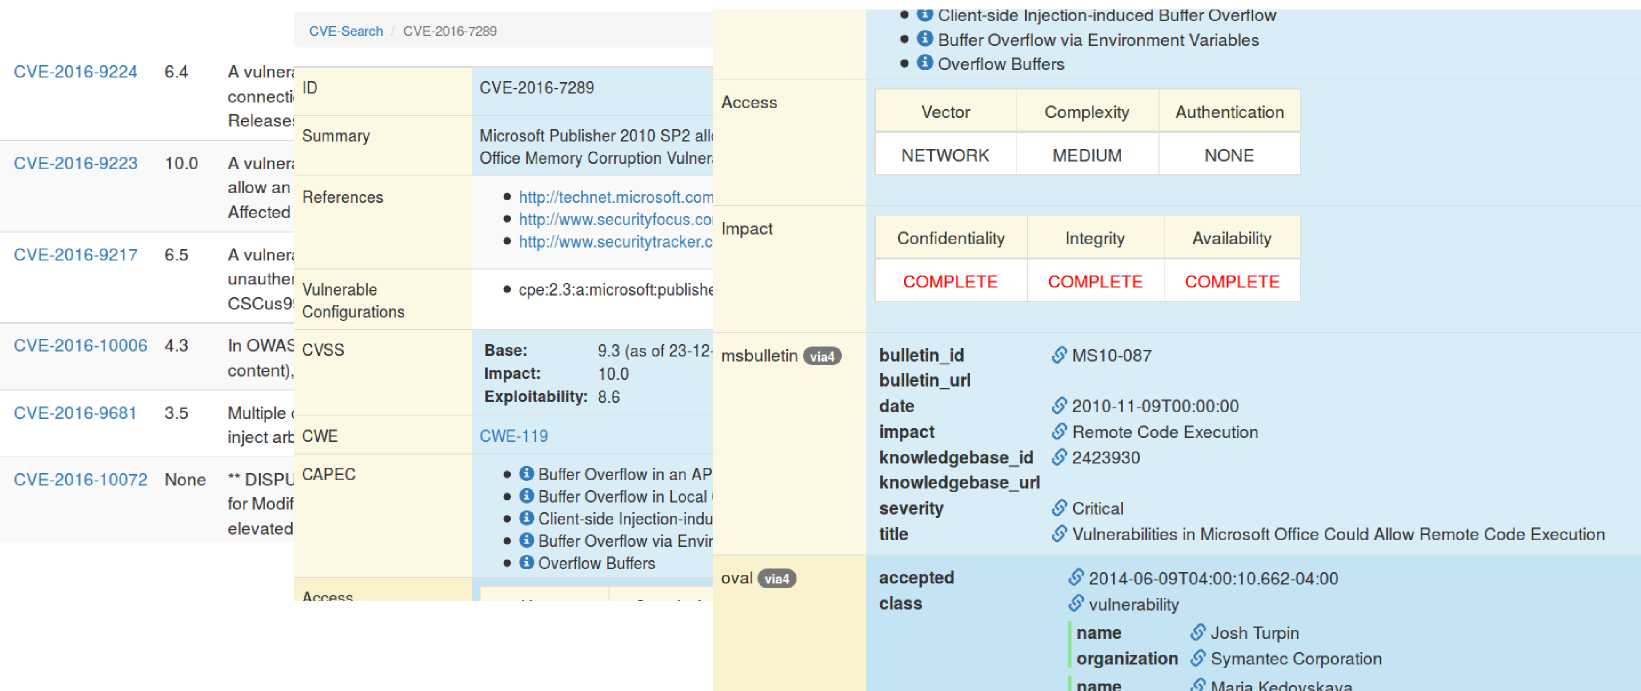Open the technet.microsoft.com reference link
This screenshot has width=1641, height=691.
click(x=615, y=198)
